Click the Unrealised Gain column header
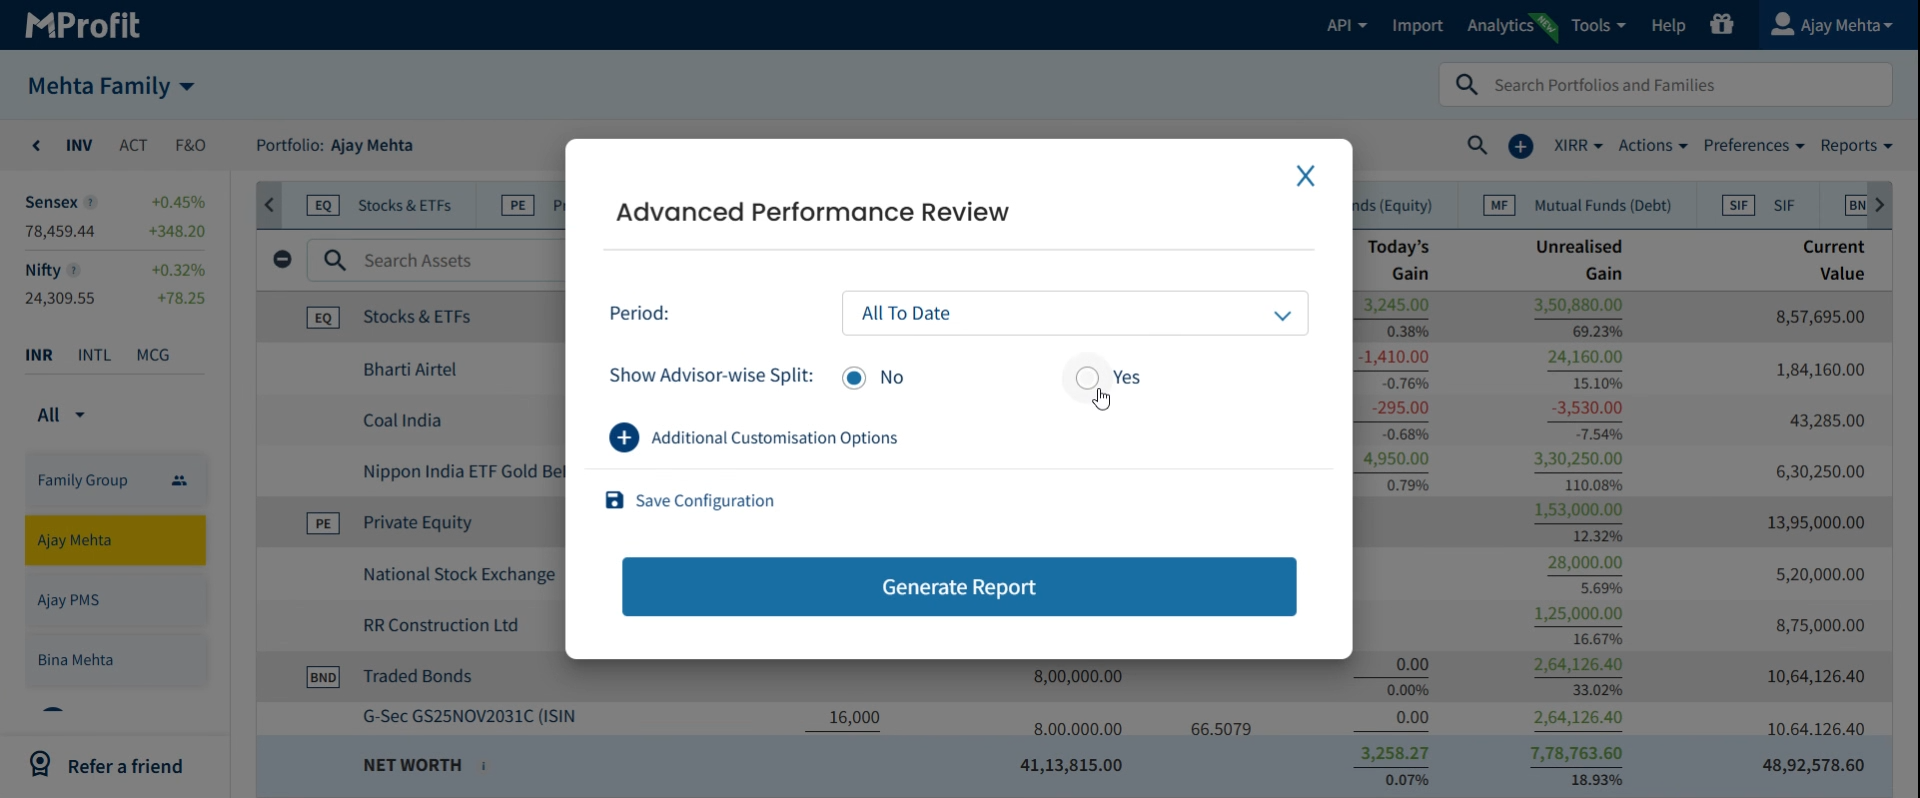The height and width of the screenshot is (798, 1920). click(1579, 260)
